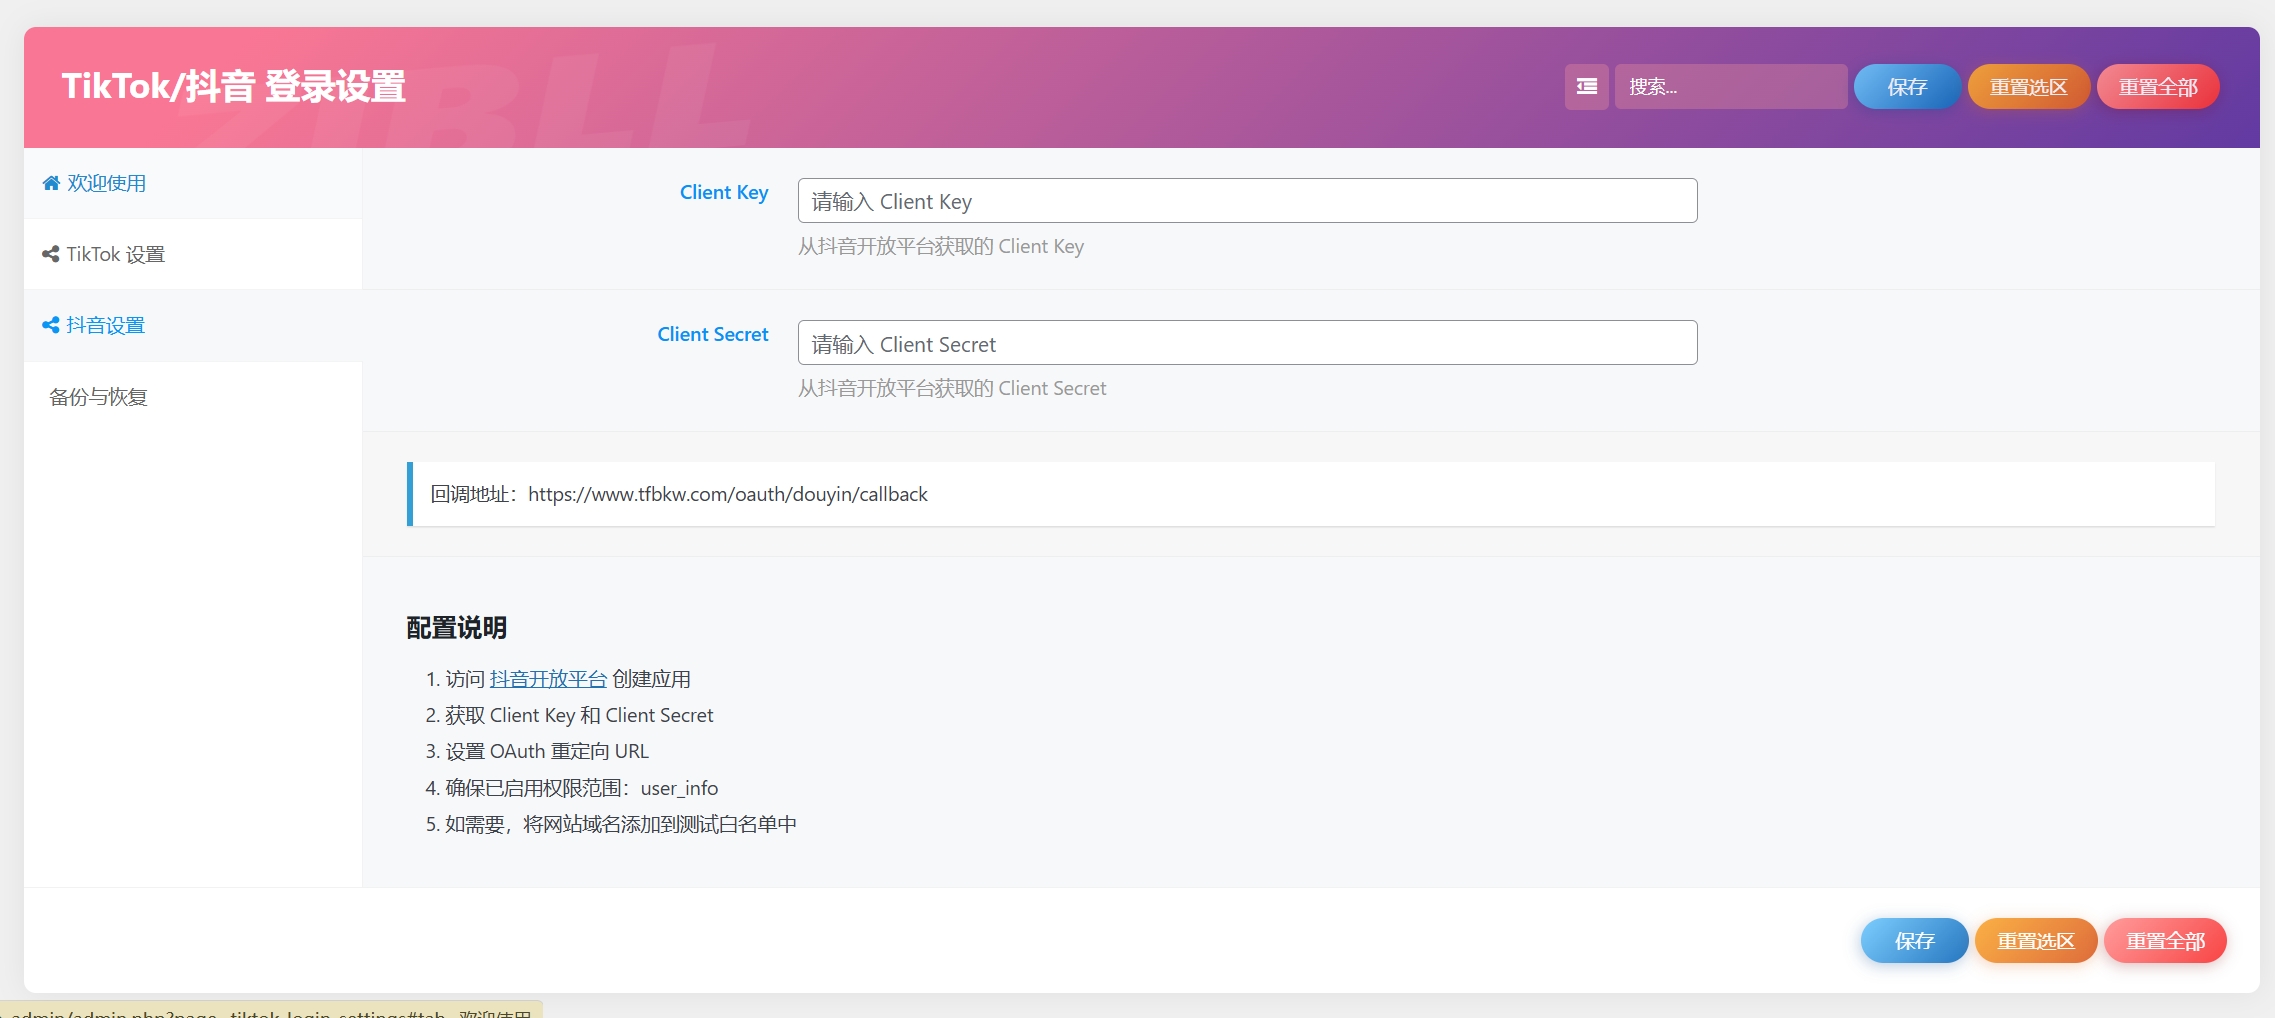Click the 重置全部 button in the header
Image resolution: width=2275 pixels, height=1018 pixels.
coord(2158,87)
